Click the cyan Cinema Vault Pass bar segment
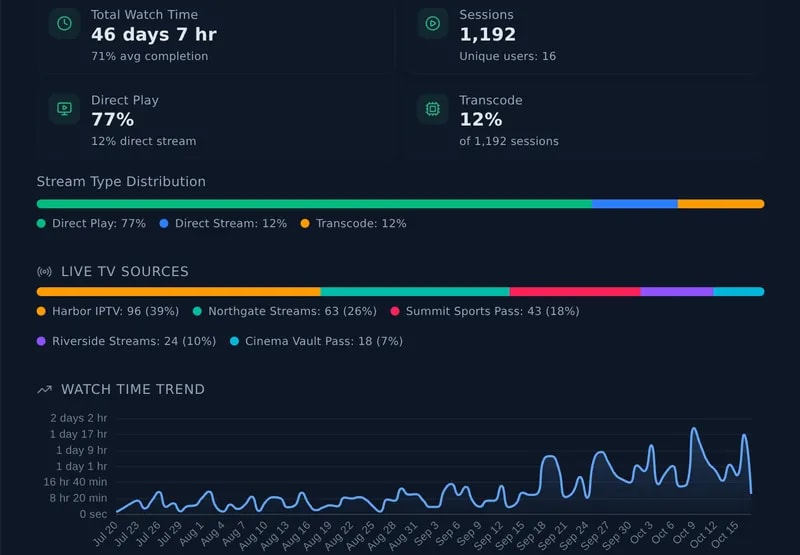Image resolution: width=800 pixels, height=555 pixels. click(739, 292)
